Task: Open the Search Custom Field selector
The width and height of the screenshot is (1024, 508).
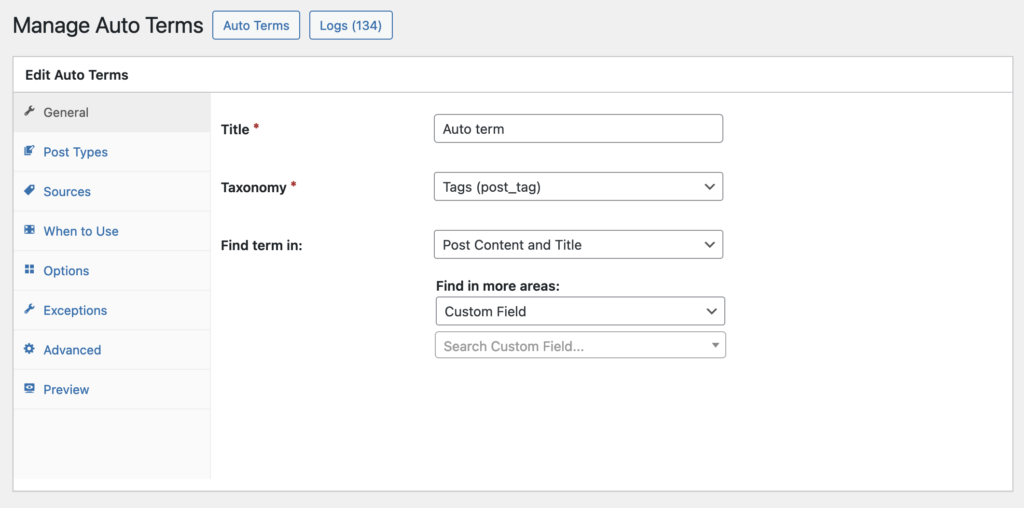Action: [x=580, y=345]
